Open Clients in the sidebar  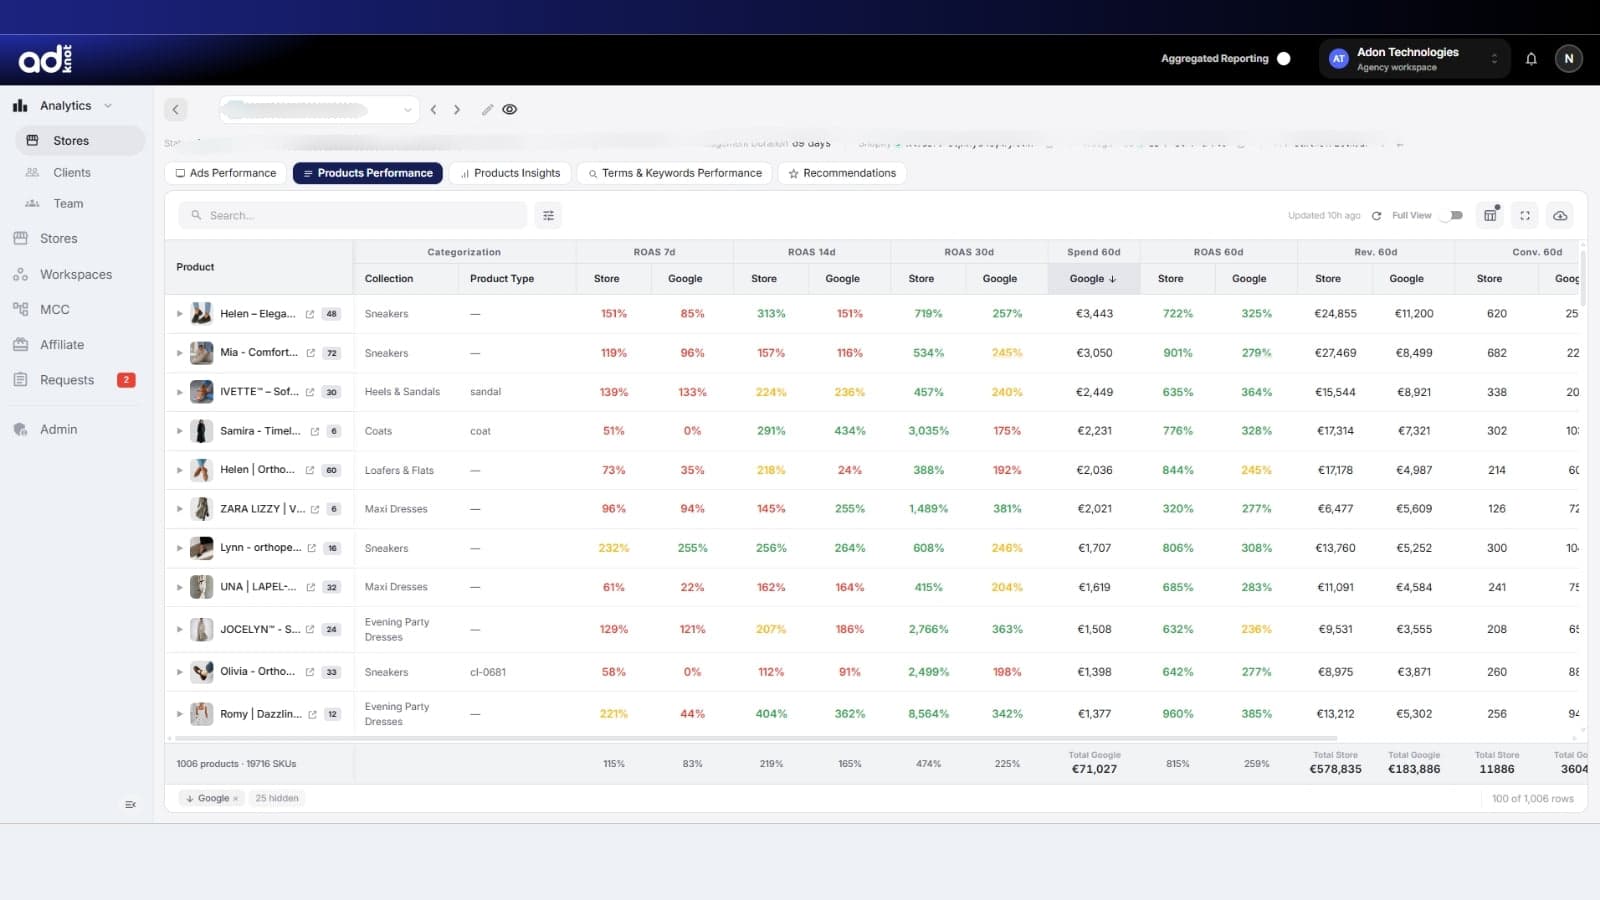72,173
